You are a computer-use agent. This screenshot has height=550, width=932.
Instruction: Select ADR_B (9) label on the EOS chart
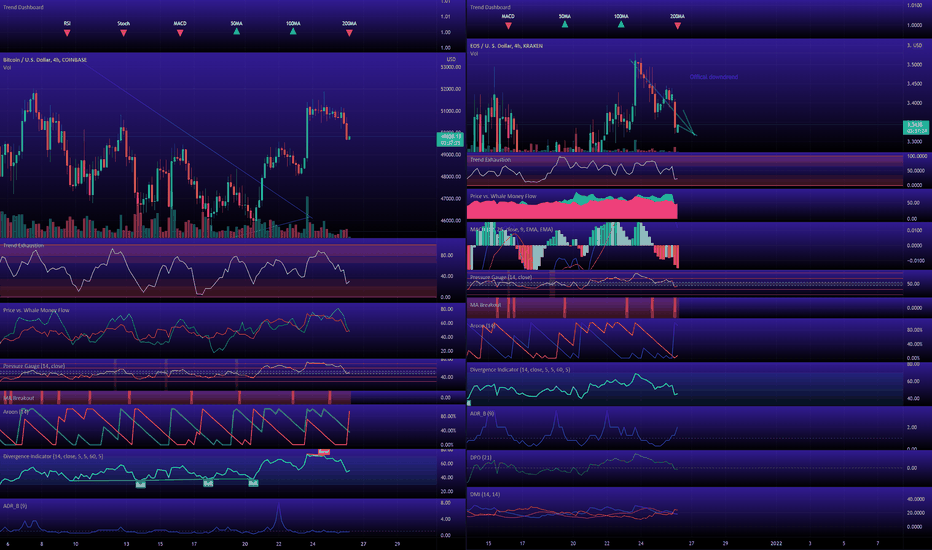(481, 414)
